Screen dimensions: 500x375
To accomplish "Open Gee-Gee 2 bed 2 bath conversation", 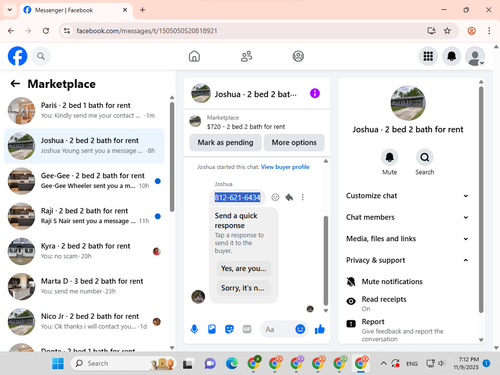I will 84,181.
